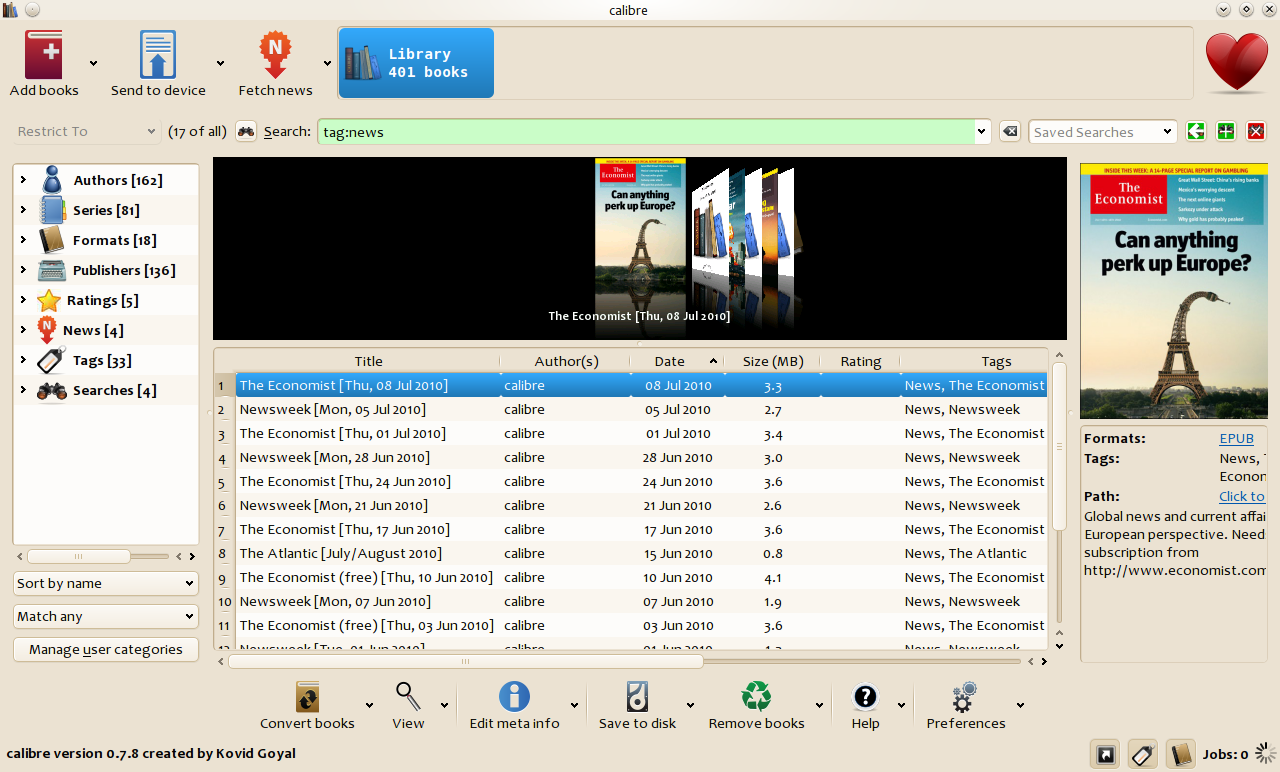The width and height of the screenshot is (1280, 772).
Task: Open the View dropdown arrow
Action: point(443,705)
